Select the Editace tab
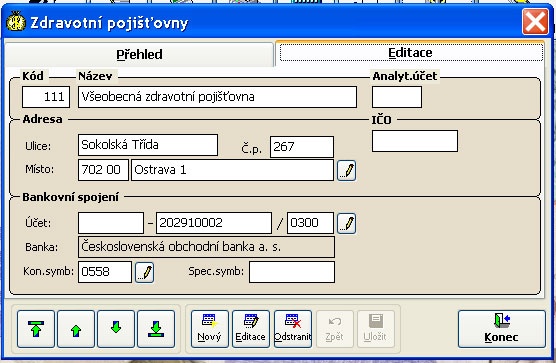 click(411, 53)
